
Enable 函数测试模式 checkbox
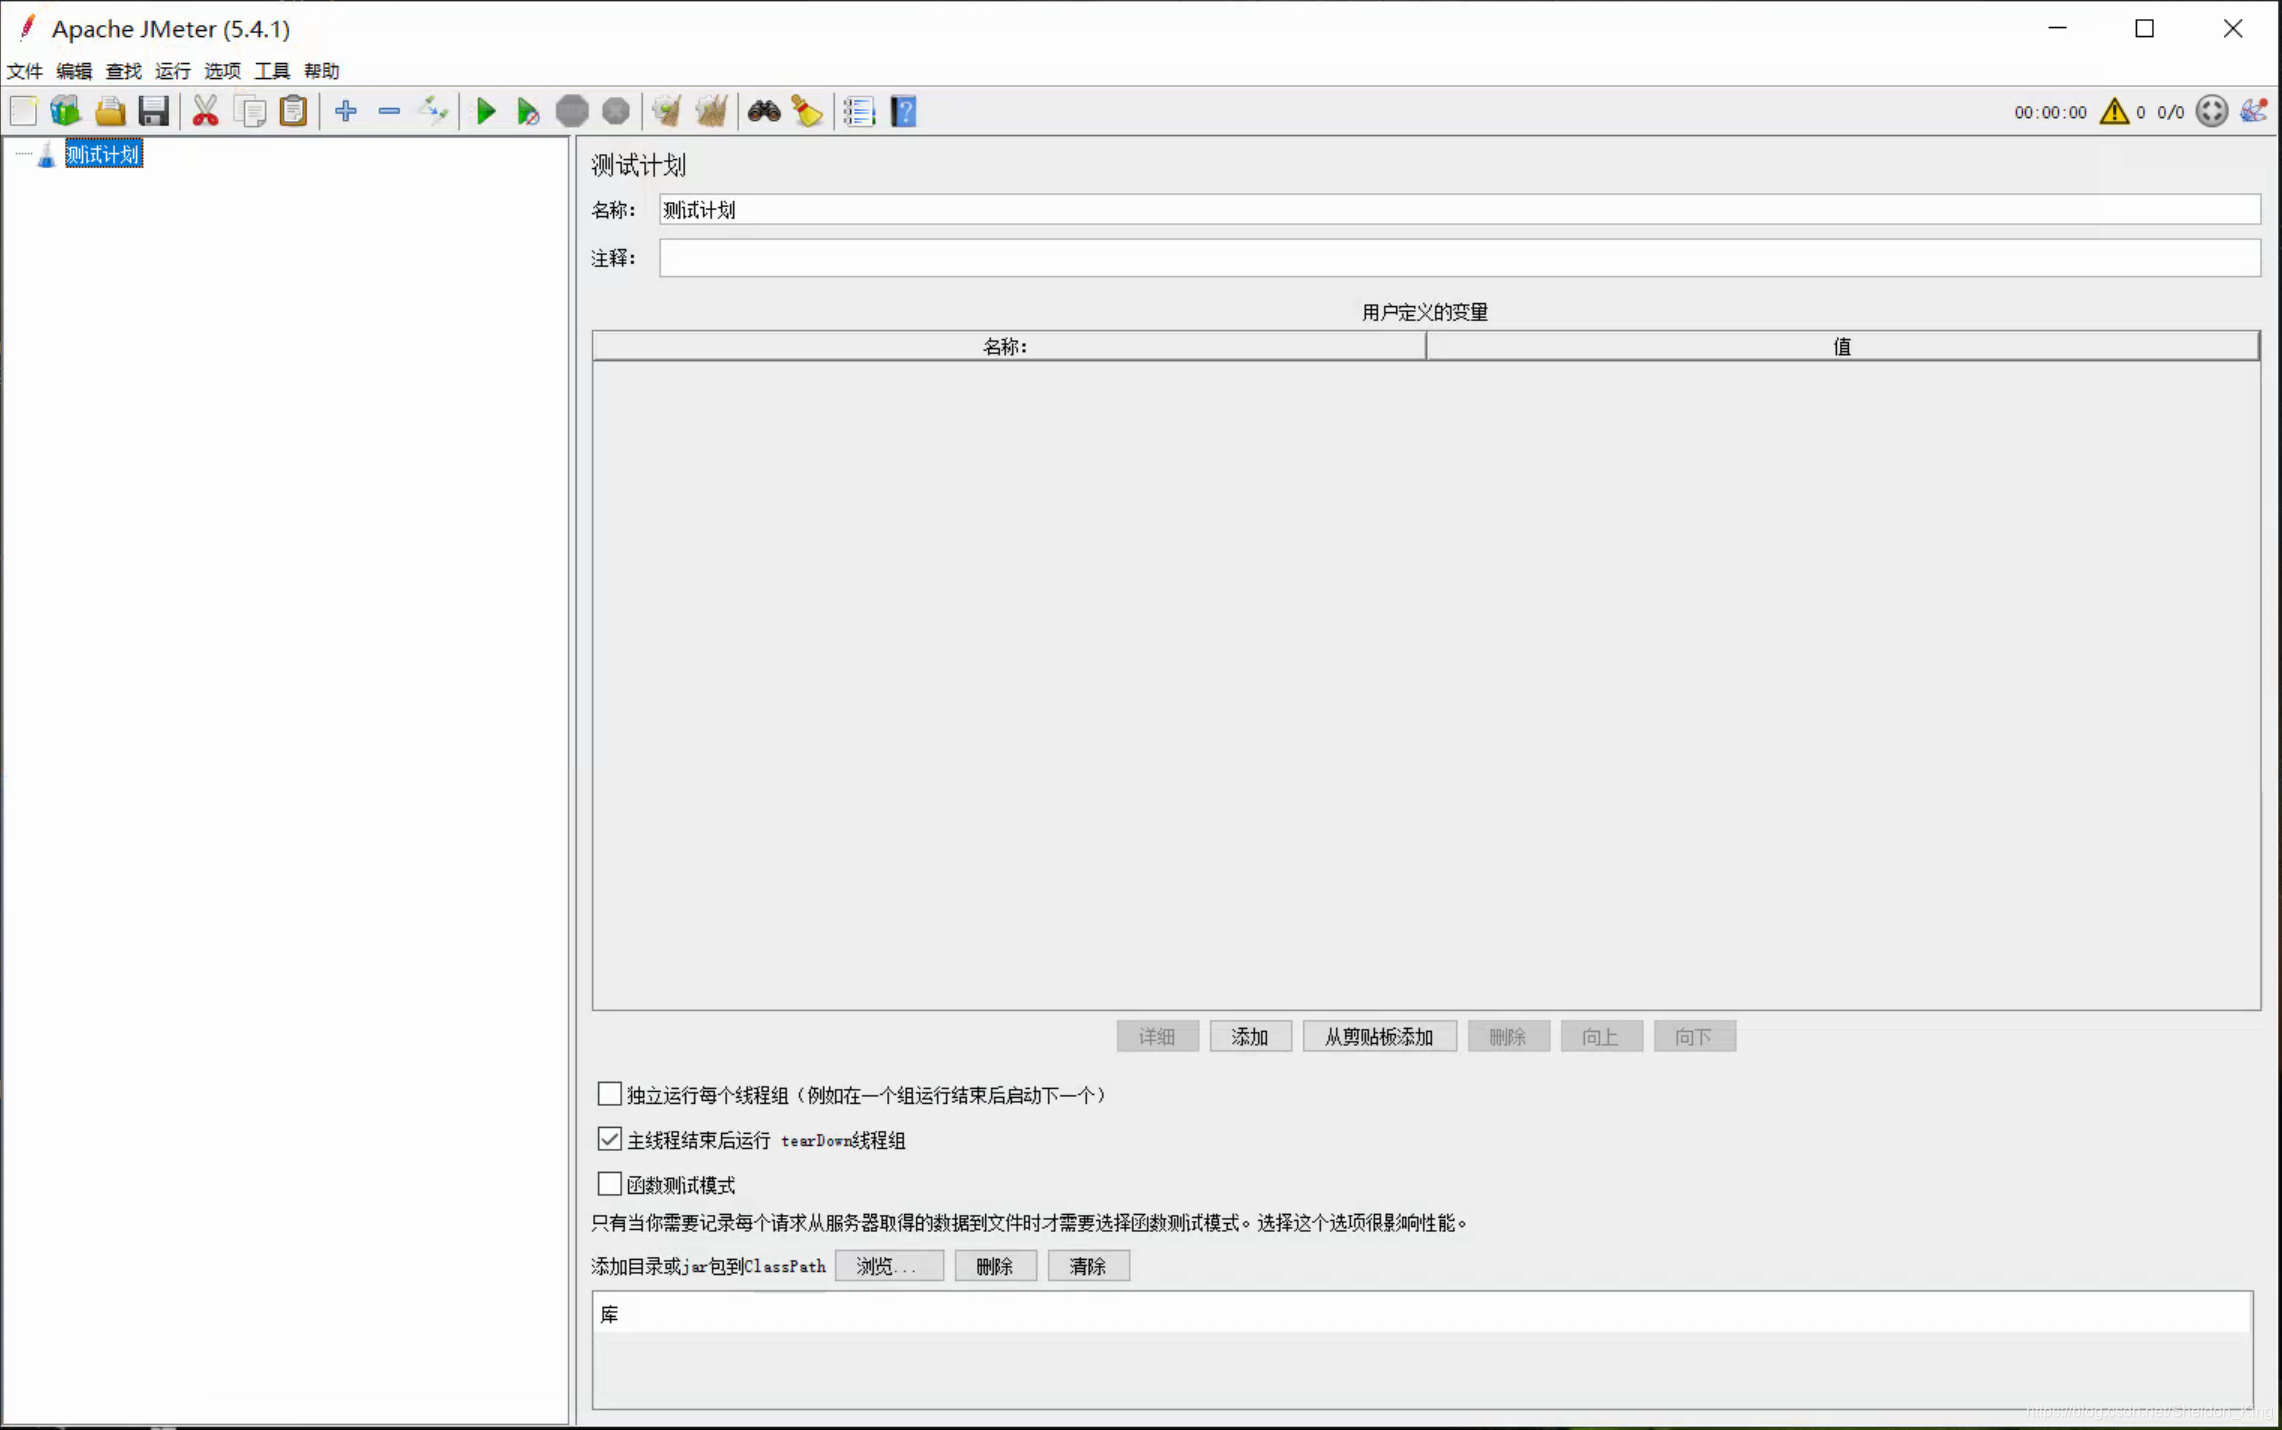[x=609, y=1184]
